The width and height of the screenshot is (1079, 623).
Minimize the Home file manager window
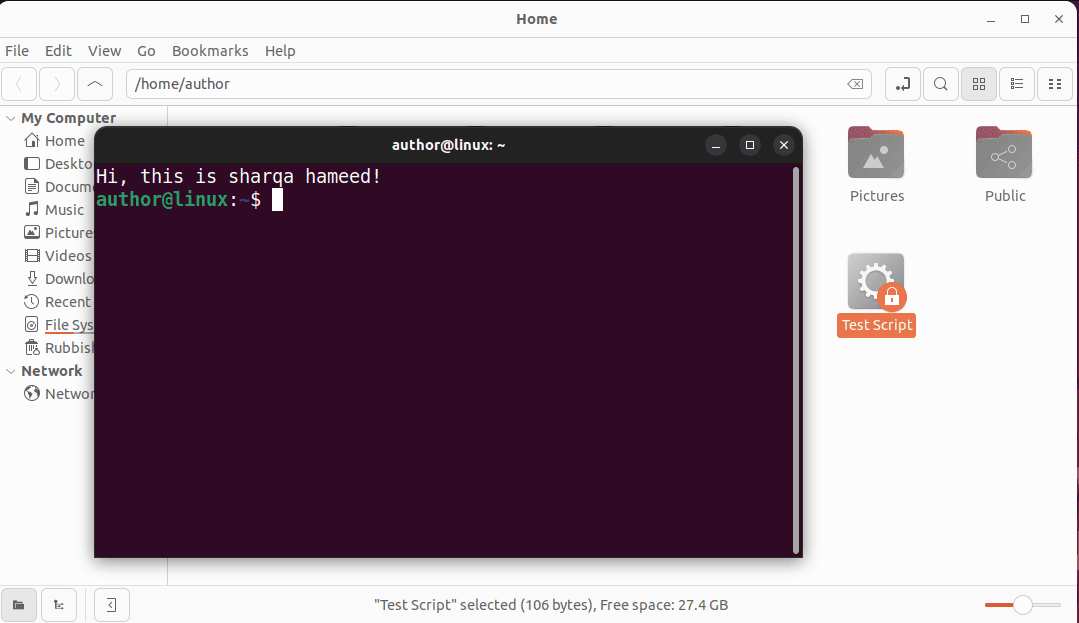click(x=991, y=19)
